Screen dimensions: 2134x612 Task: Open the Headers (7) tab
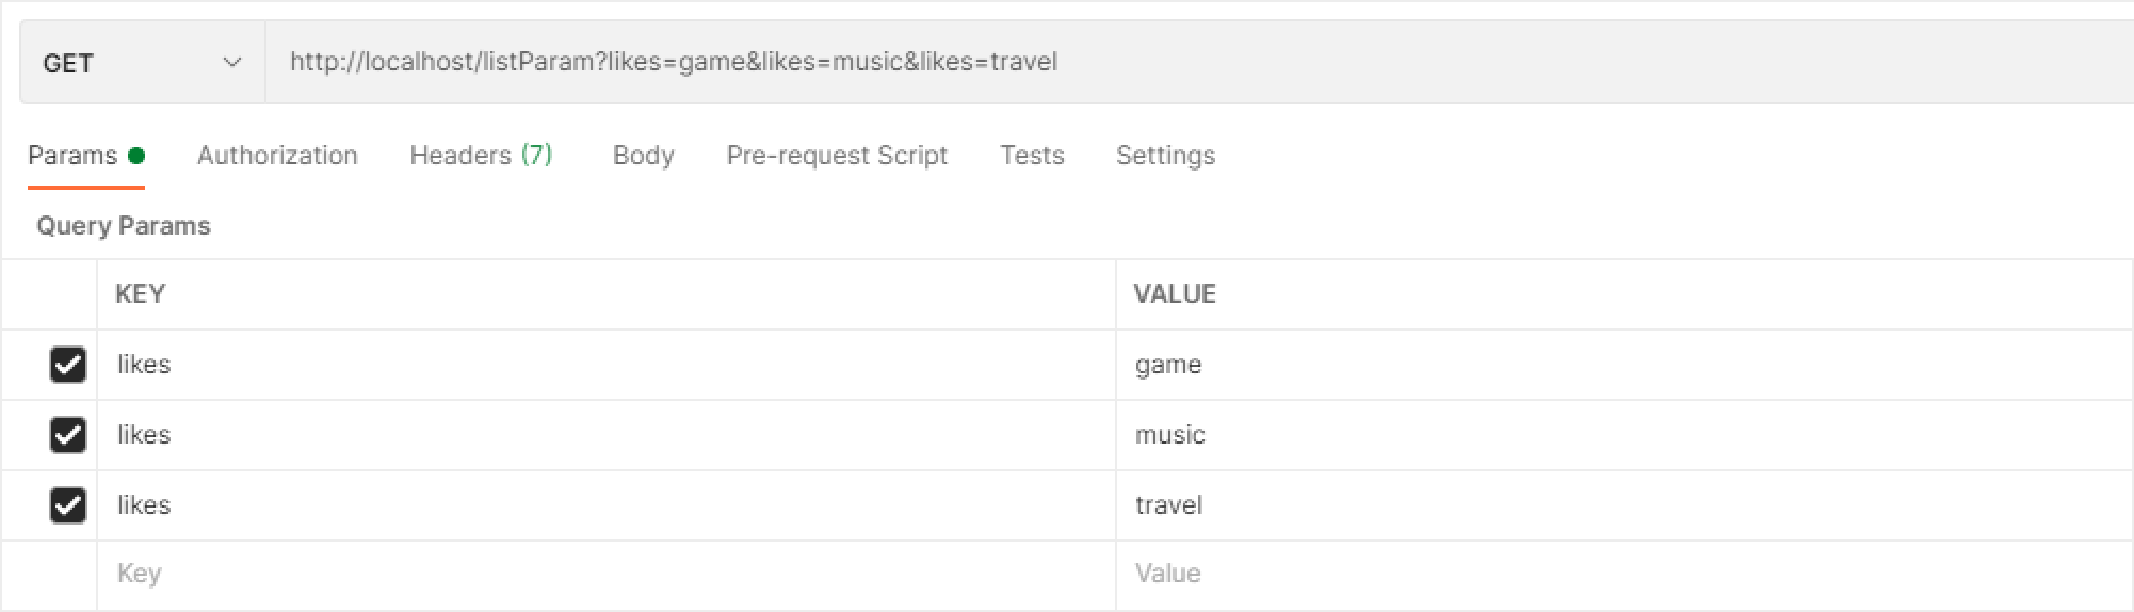click(x=481, y=156)
